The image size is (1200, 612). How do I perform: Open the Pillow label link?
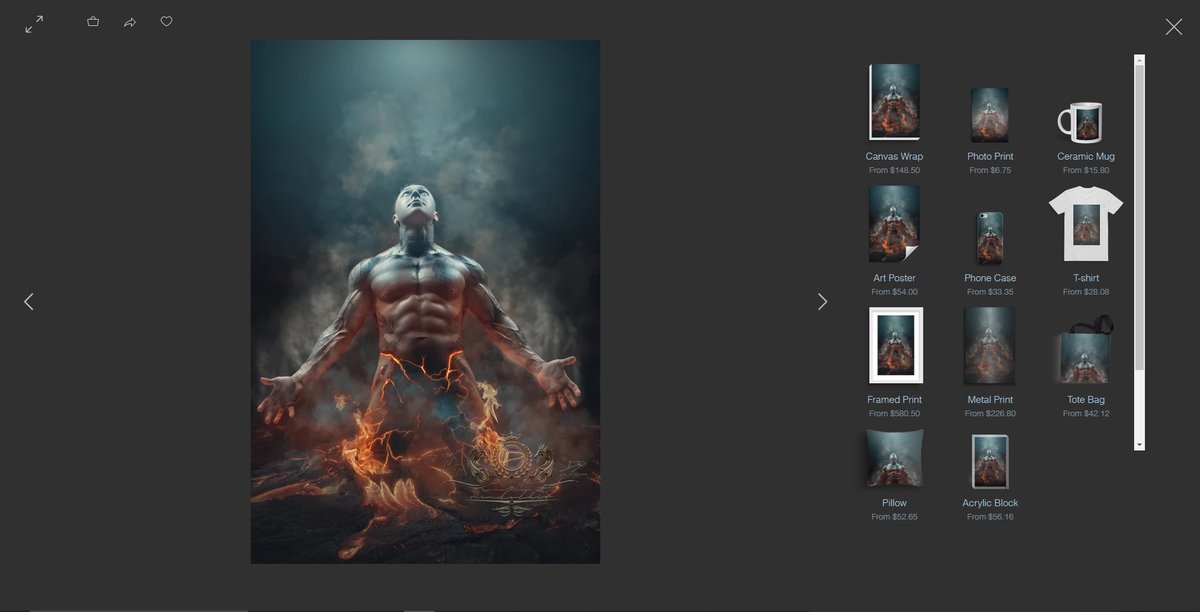click(895, 503)
